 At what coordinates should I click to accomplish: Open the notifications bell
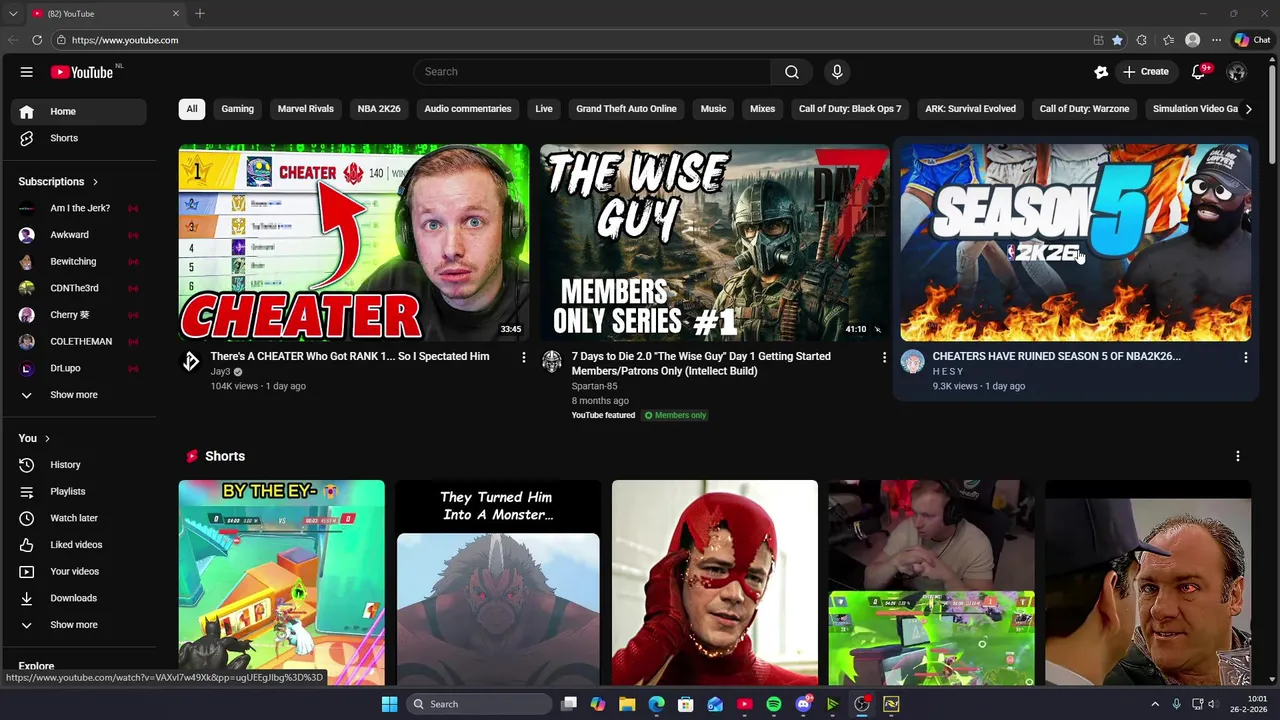(x=1199, y=72)
